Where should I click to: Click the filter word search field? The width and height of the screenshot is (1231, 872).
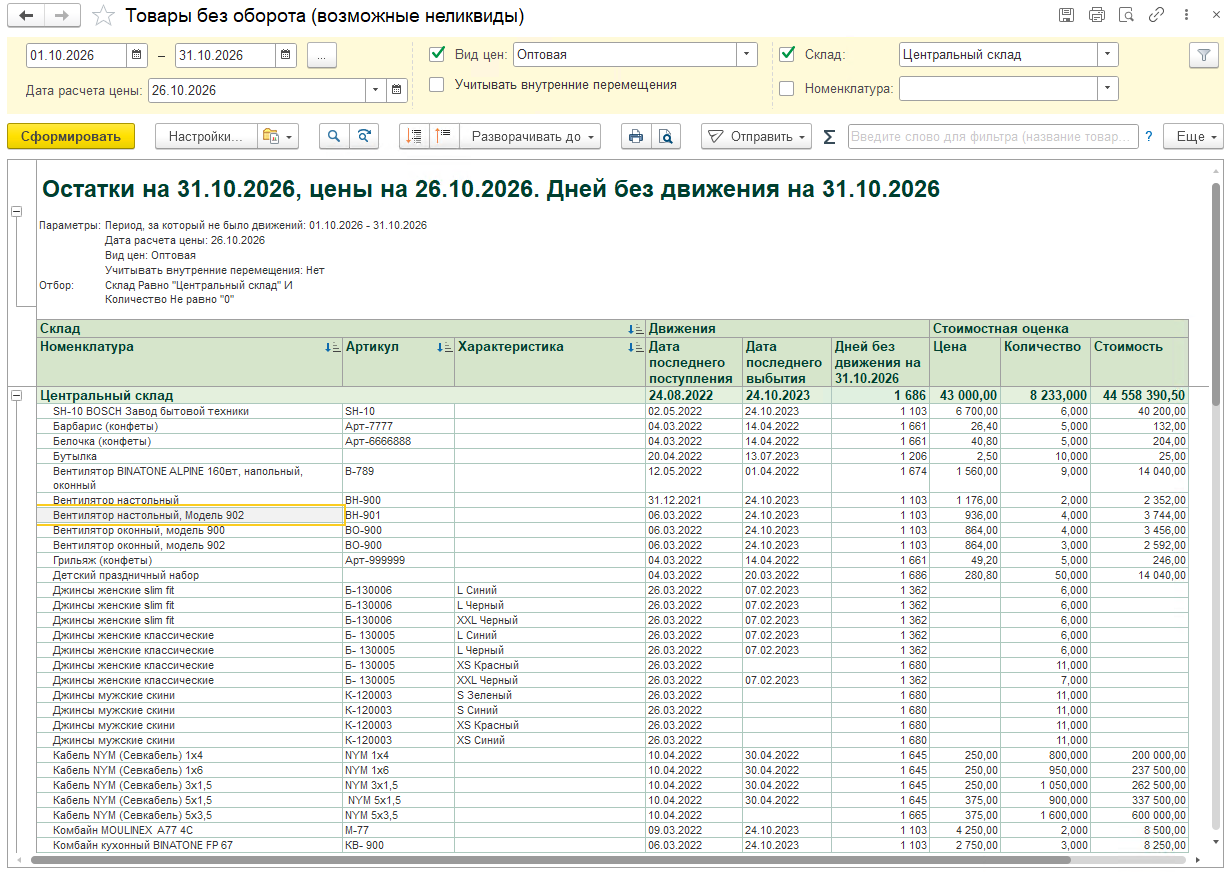[x=993, y=137]
